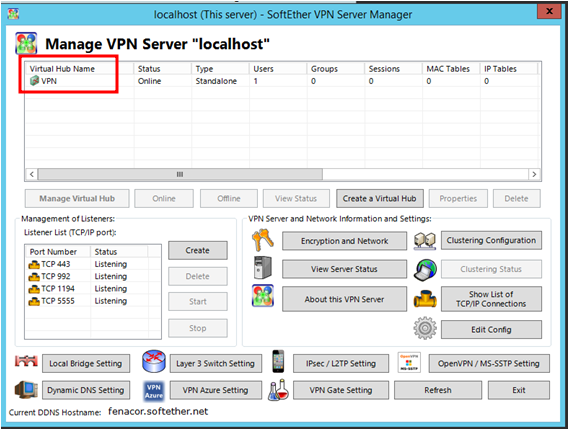Image resolution: width=569 pixels, height=430 pixels.
Task: Click the 'fenacor.softether.net' hostname text
Action: (x=158, y=411)
